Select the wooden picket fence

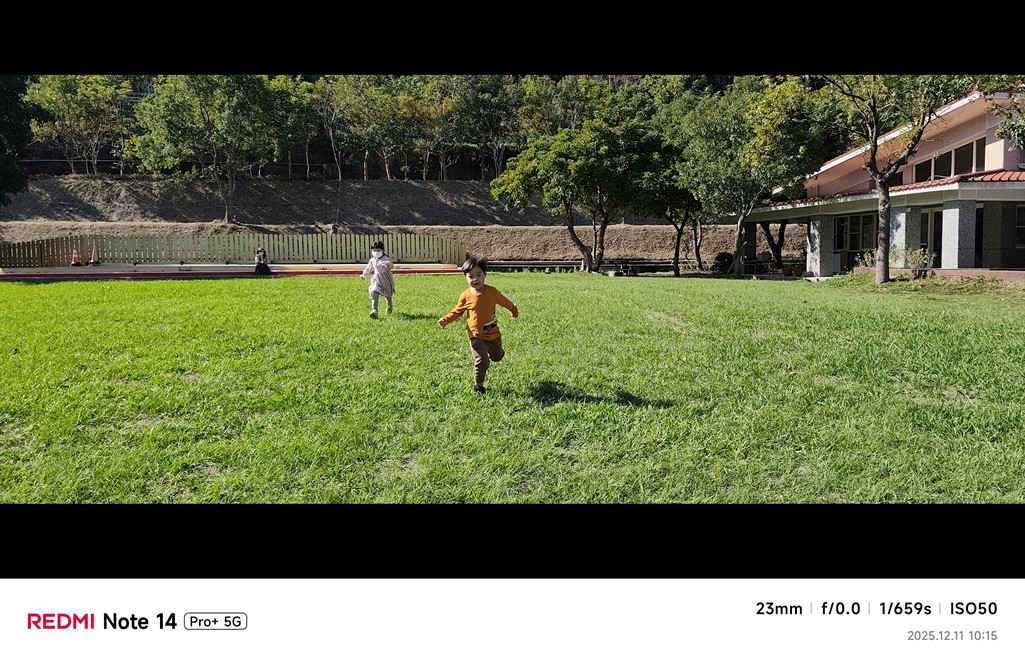click(232, 249)
